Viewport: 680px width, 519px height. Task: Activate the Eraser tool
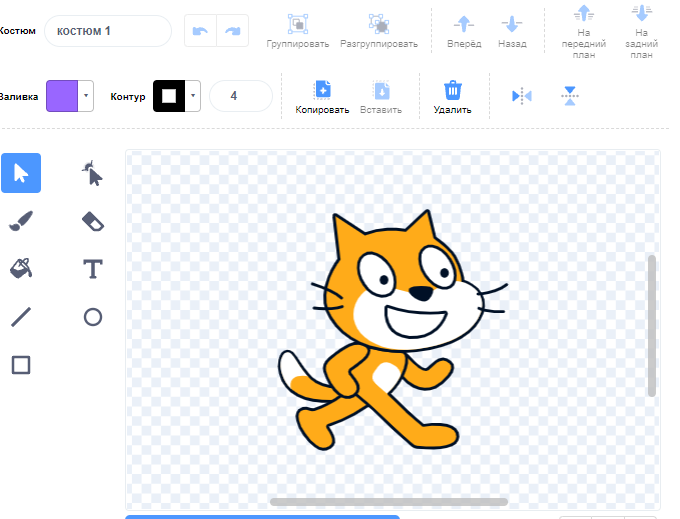92,221
